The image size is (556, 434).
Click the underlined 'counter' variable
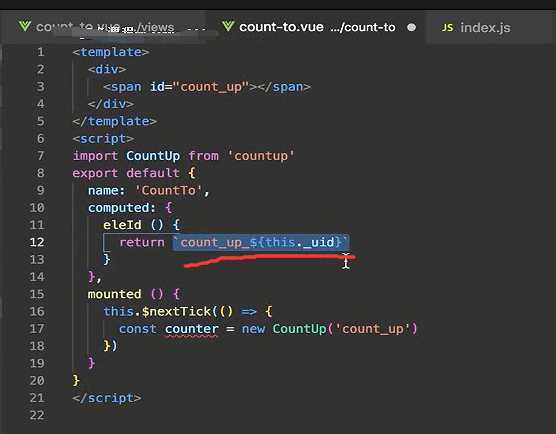[x=191, y=329]
